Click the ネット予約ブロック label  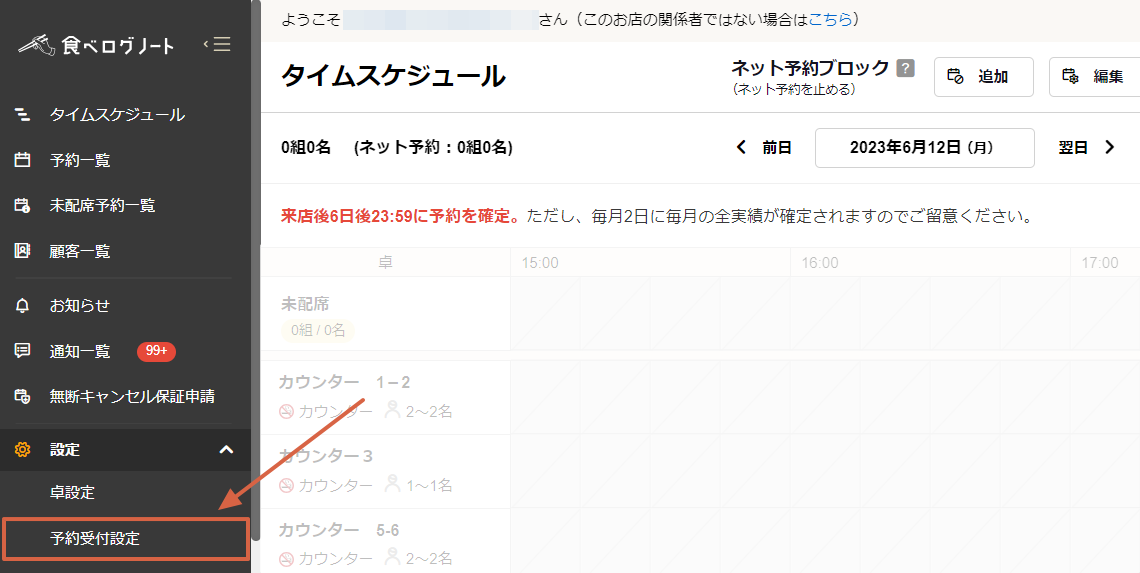pos(810,68)
